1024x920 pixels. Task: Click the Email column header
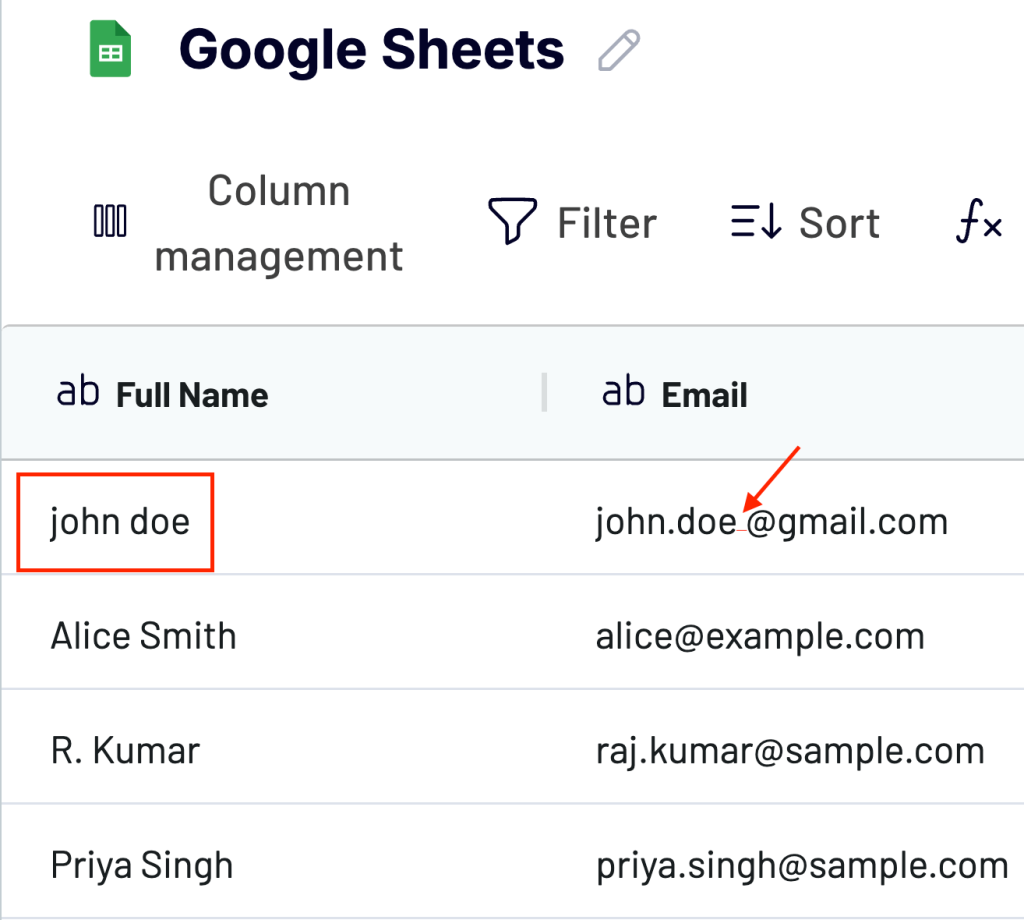pyautogui.click(x=705, y=395)
